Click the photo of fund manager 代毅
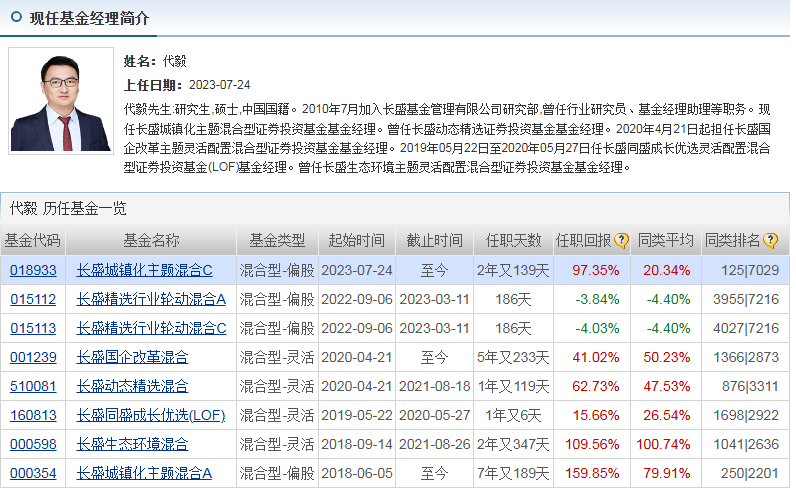 pos(61,101)
